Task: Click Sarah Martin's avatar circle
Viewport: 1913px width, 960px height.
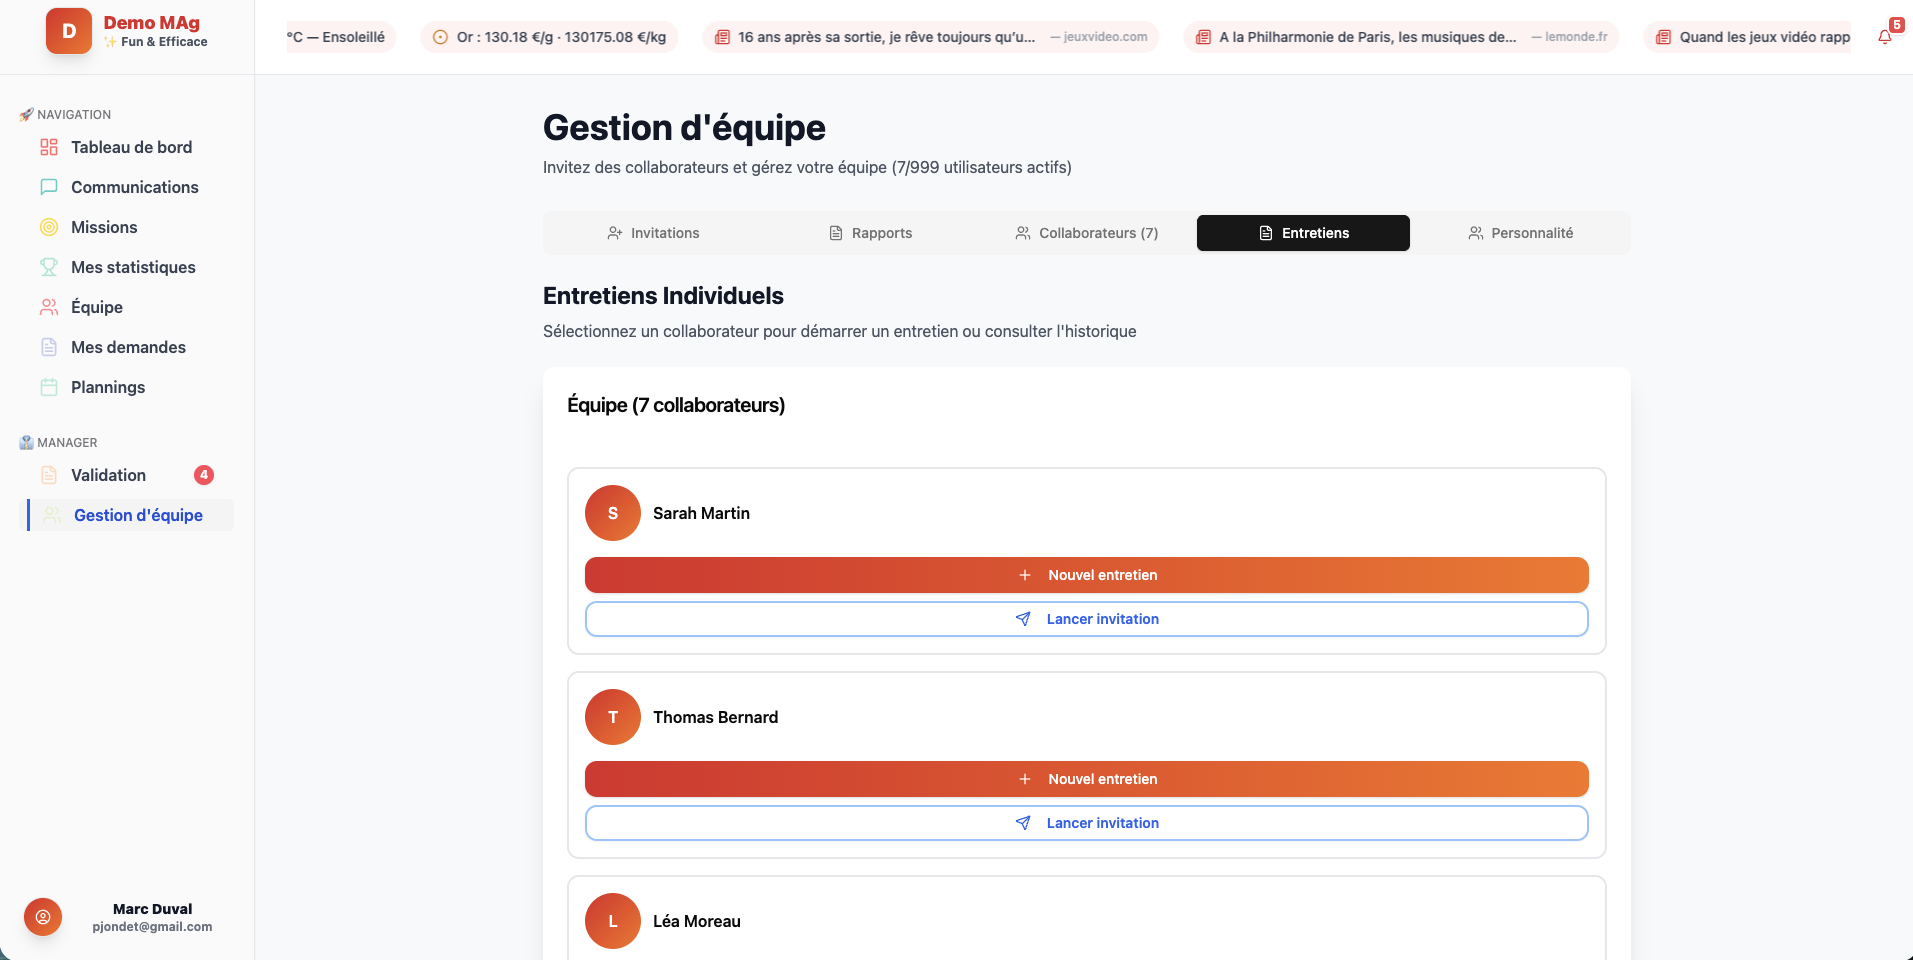Action: pos(613,513)
